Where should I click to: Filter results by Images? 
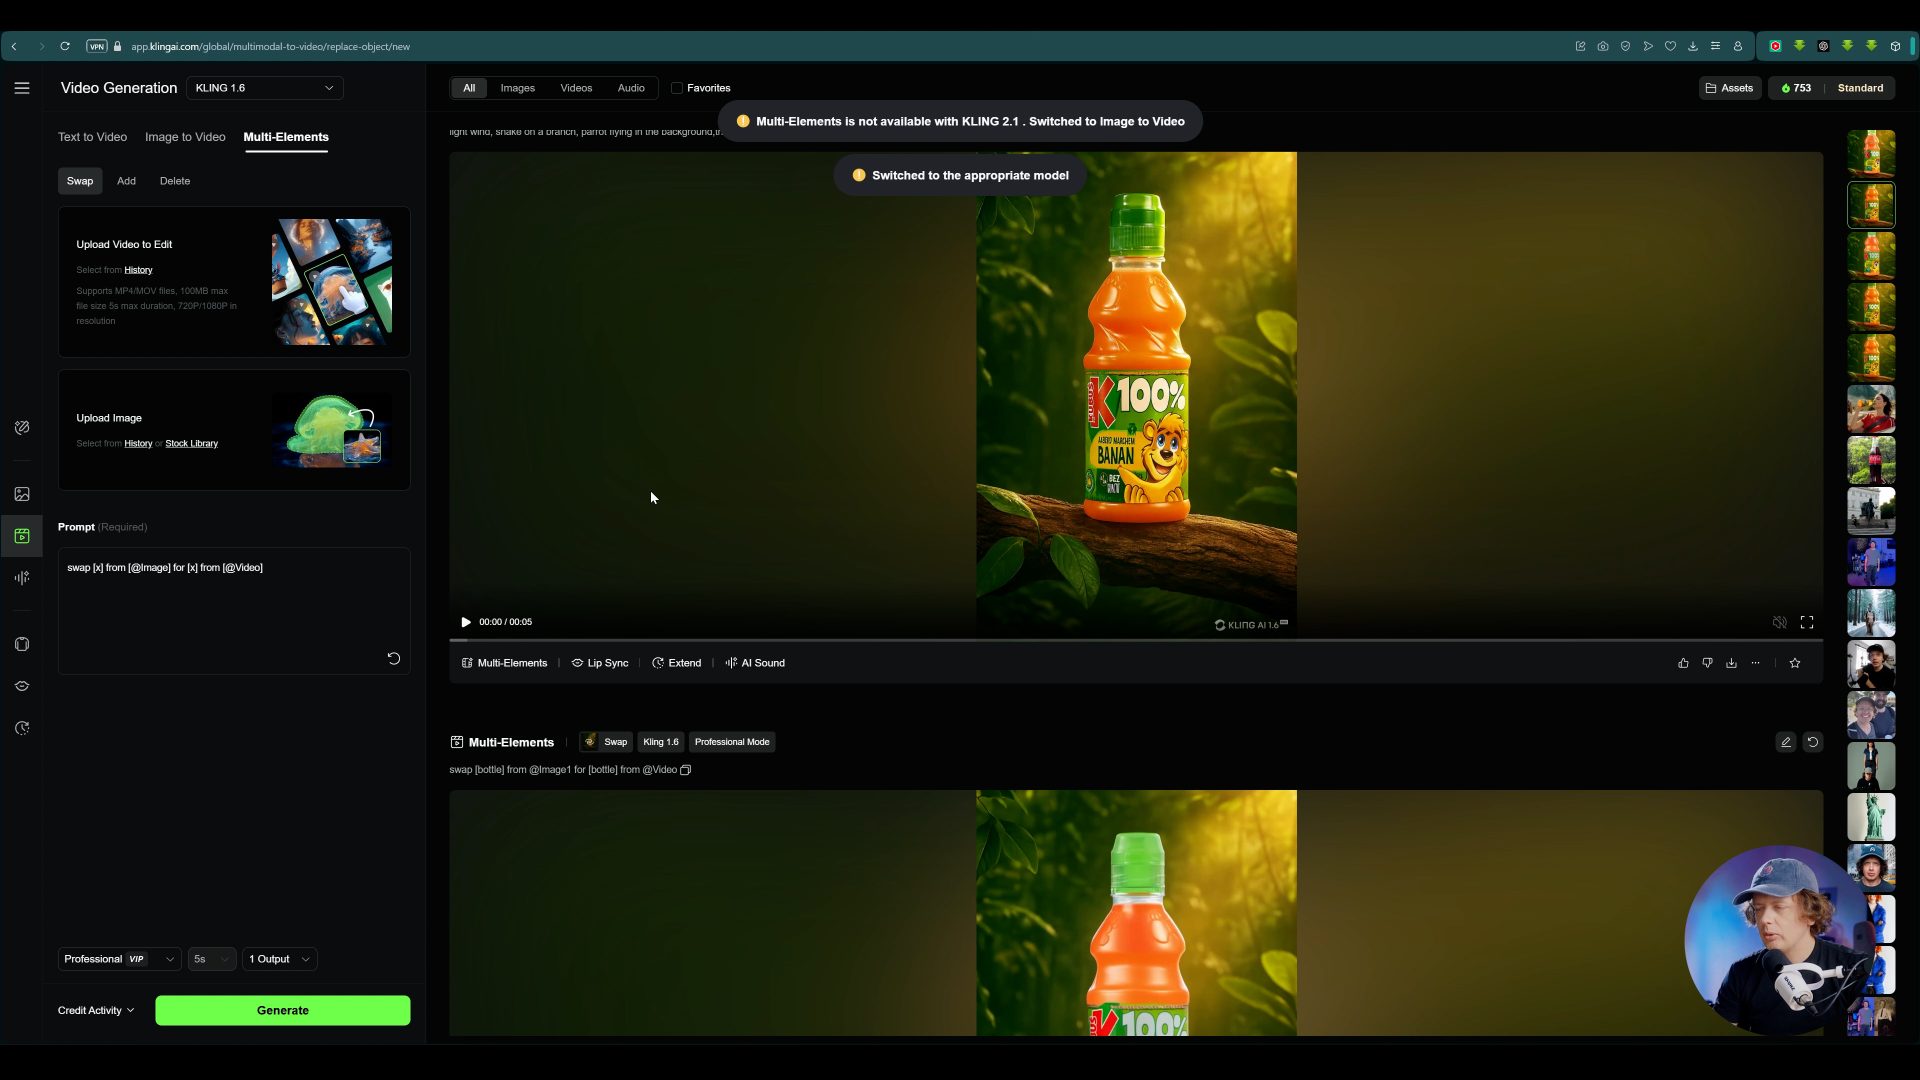[517, 88]
